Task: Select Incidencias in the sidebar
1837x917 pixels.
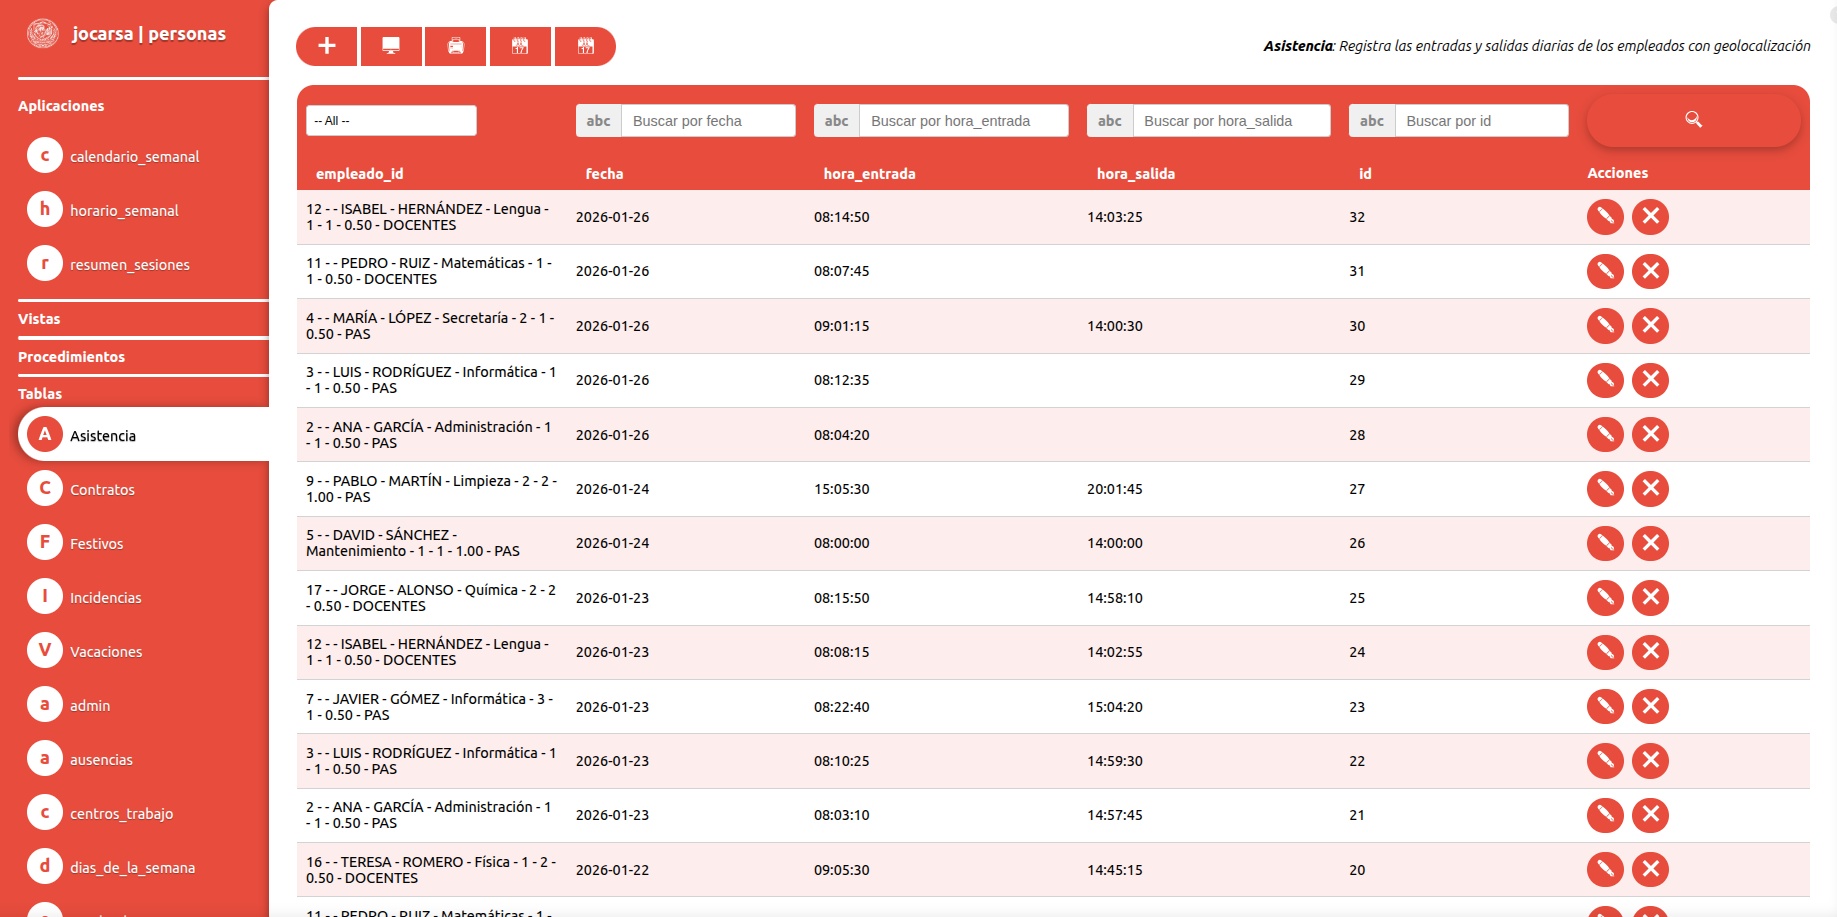Action: (105, 598)
